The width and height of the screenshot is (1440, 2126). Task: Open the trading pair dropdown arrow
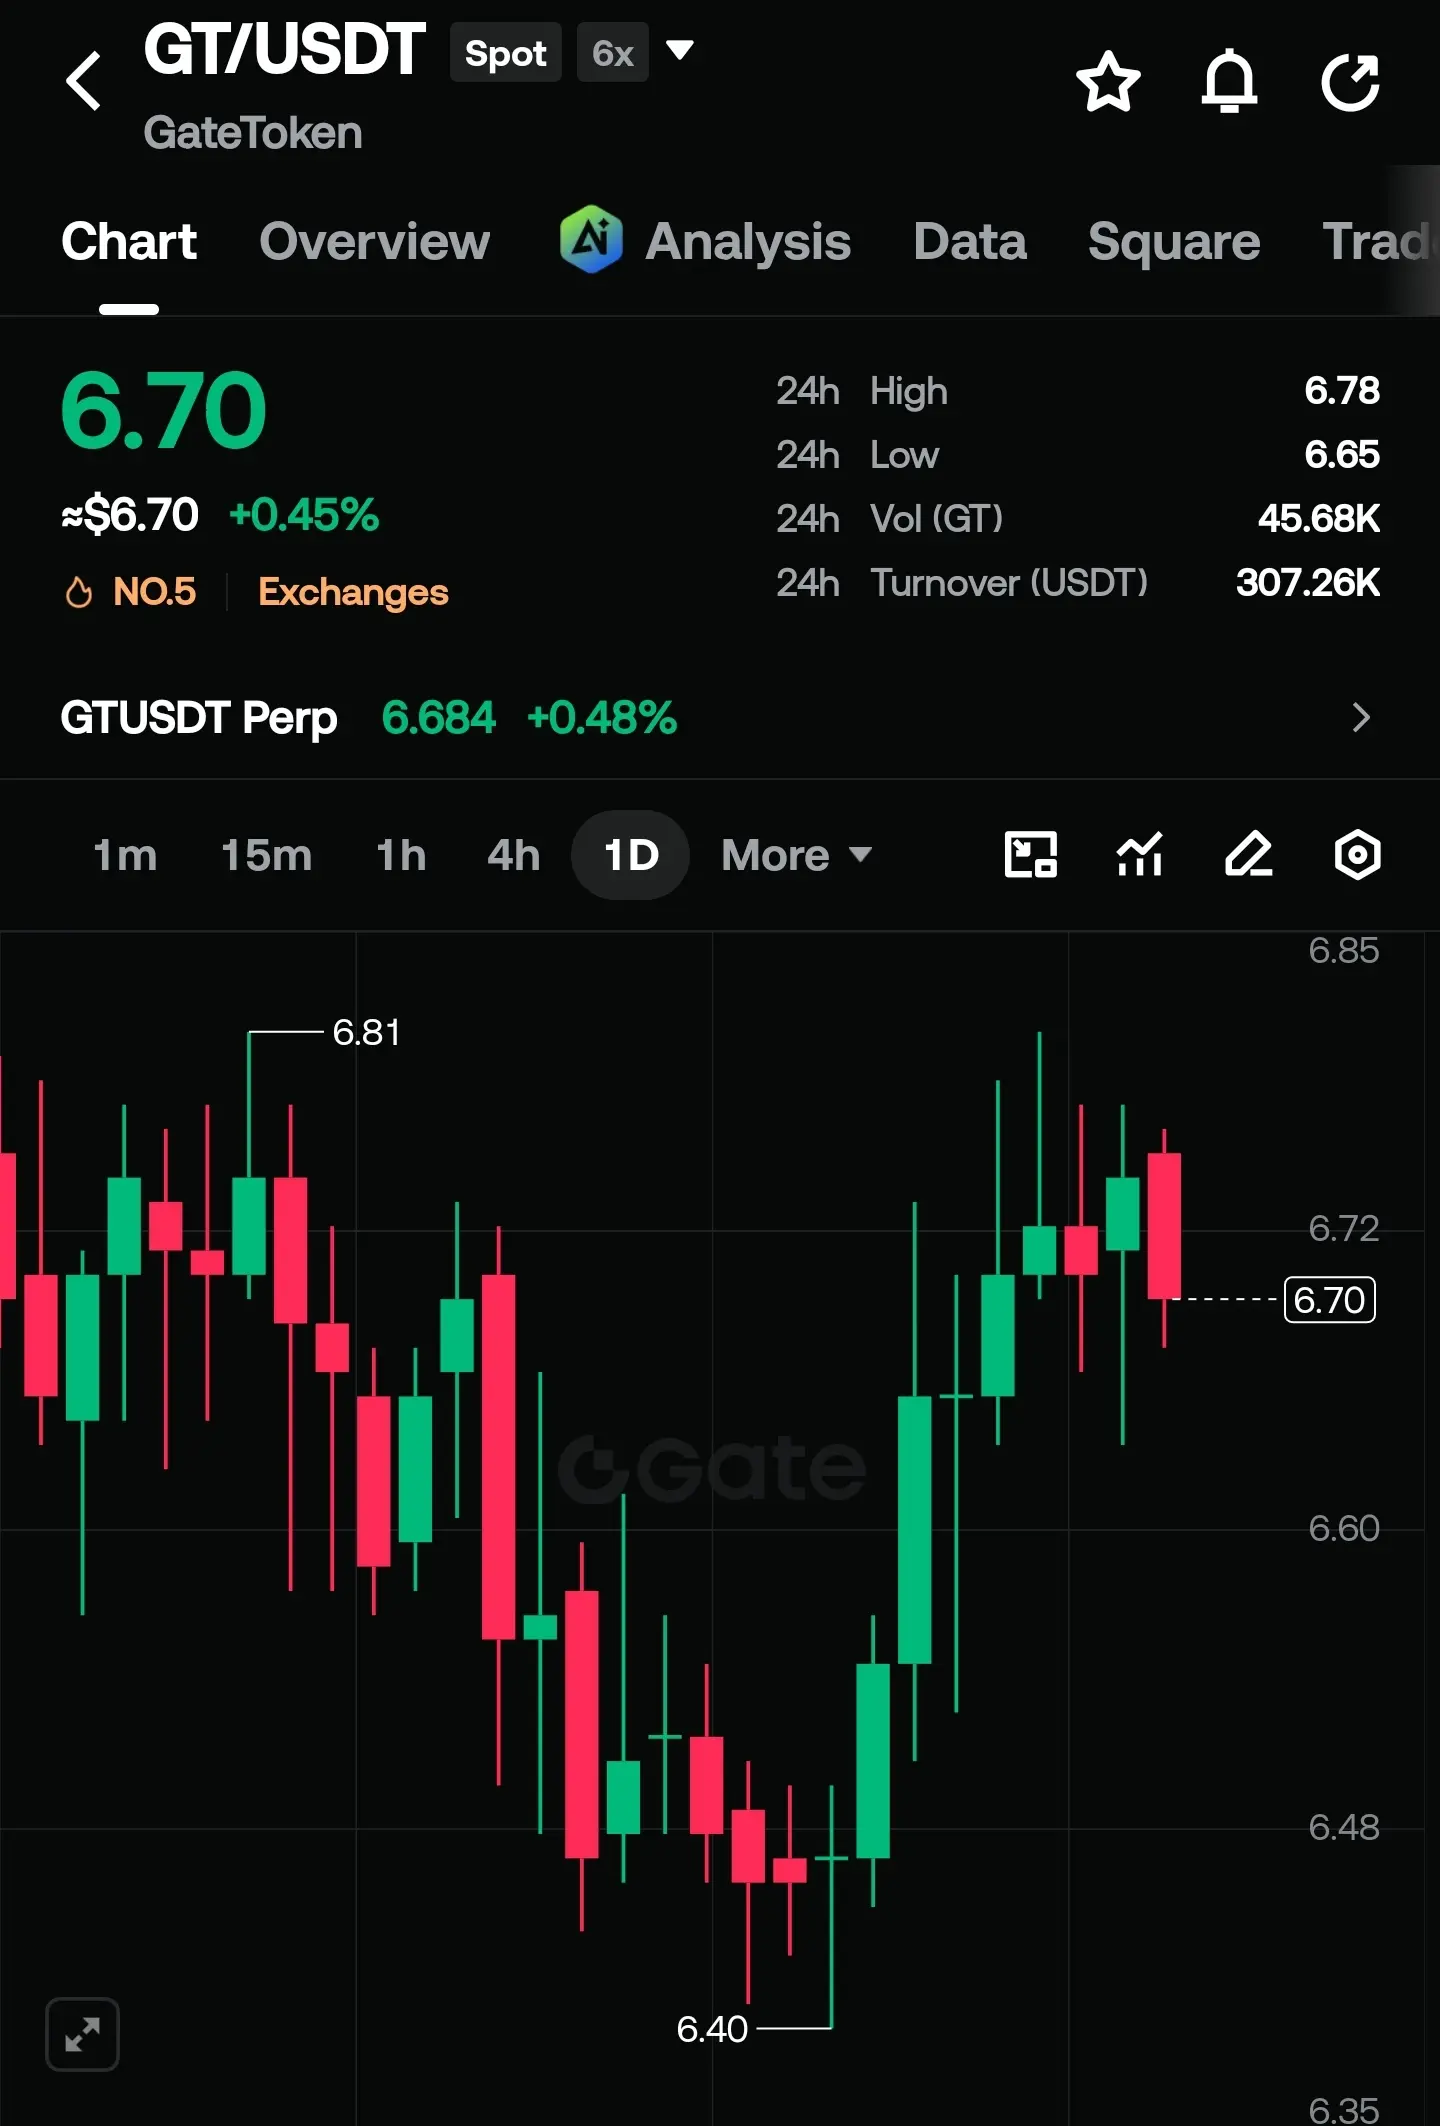pos(680,50)
